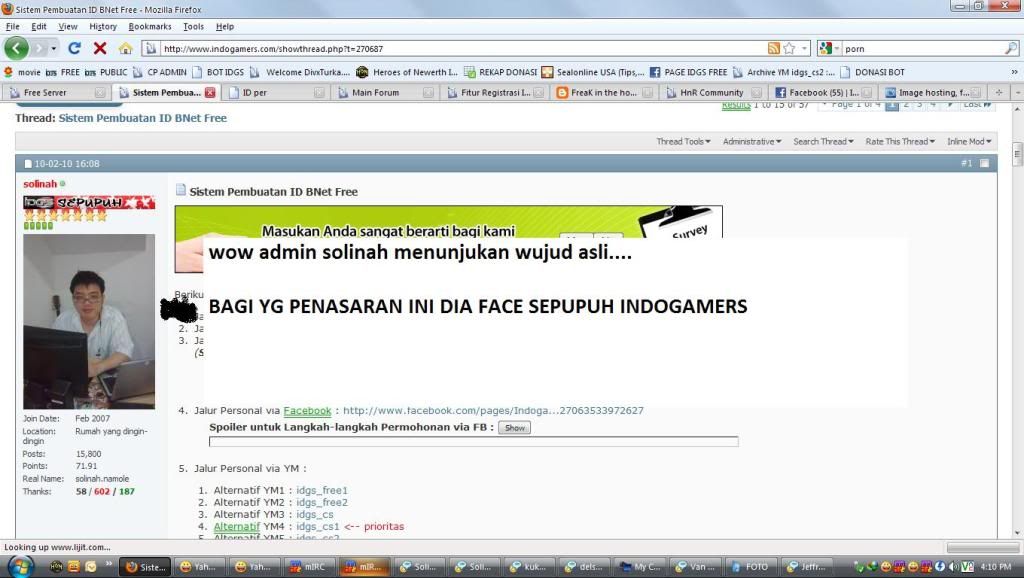Screen dimensions: 1024x578
Task: Go back with the green Back arrow
Action: coord(16,48)
